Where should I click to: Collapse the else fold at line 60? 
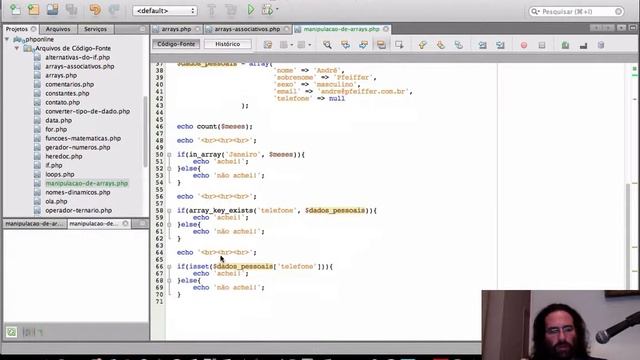click(x=169, y=224)
